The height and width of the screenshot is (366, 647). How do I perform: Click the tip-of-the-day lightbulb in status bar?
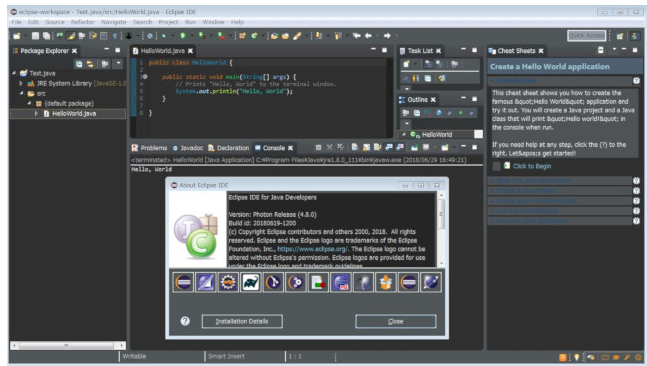[x=576, y=357]
